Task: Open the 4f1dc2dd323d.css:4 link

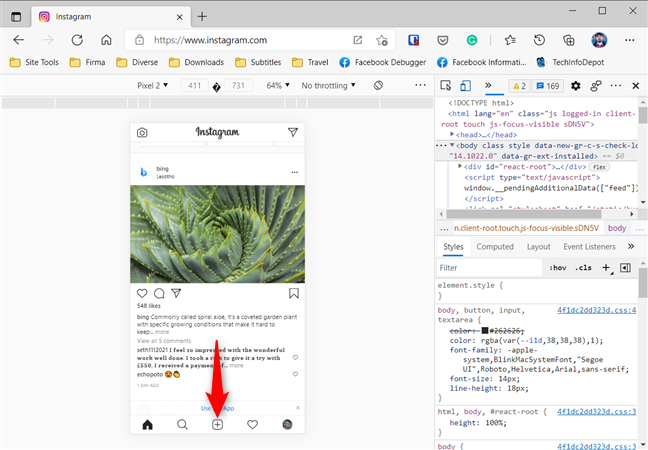Action: pos(596,310)
